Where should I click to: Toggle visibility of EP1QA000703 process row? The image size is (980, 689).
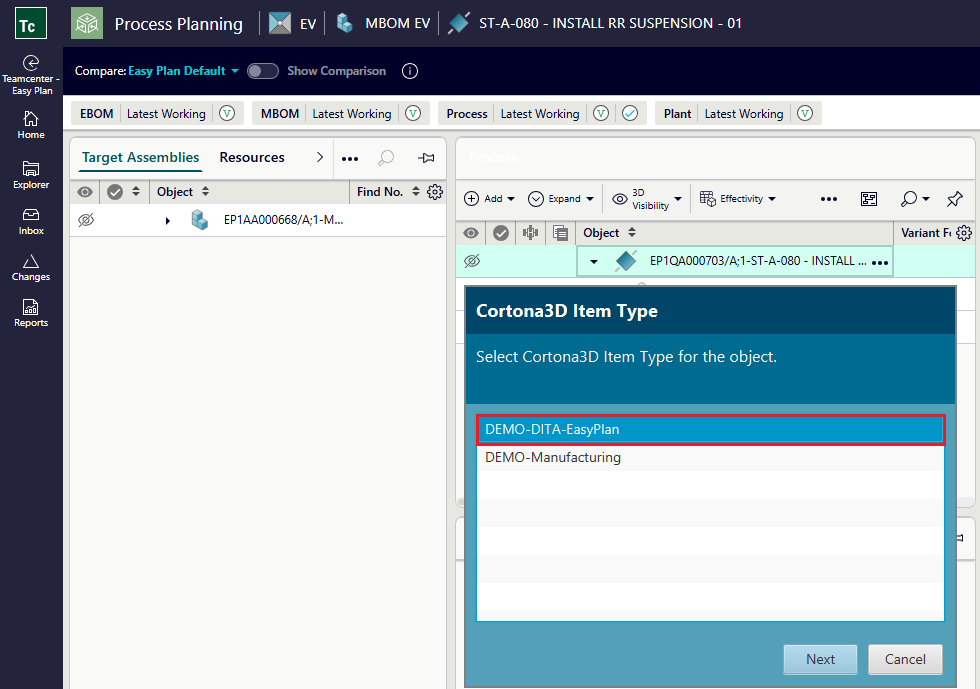[x=472, y=261]
